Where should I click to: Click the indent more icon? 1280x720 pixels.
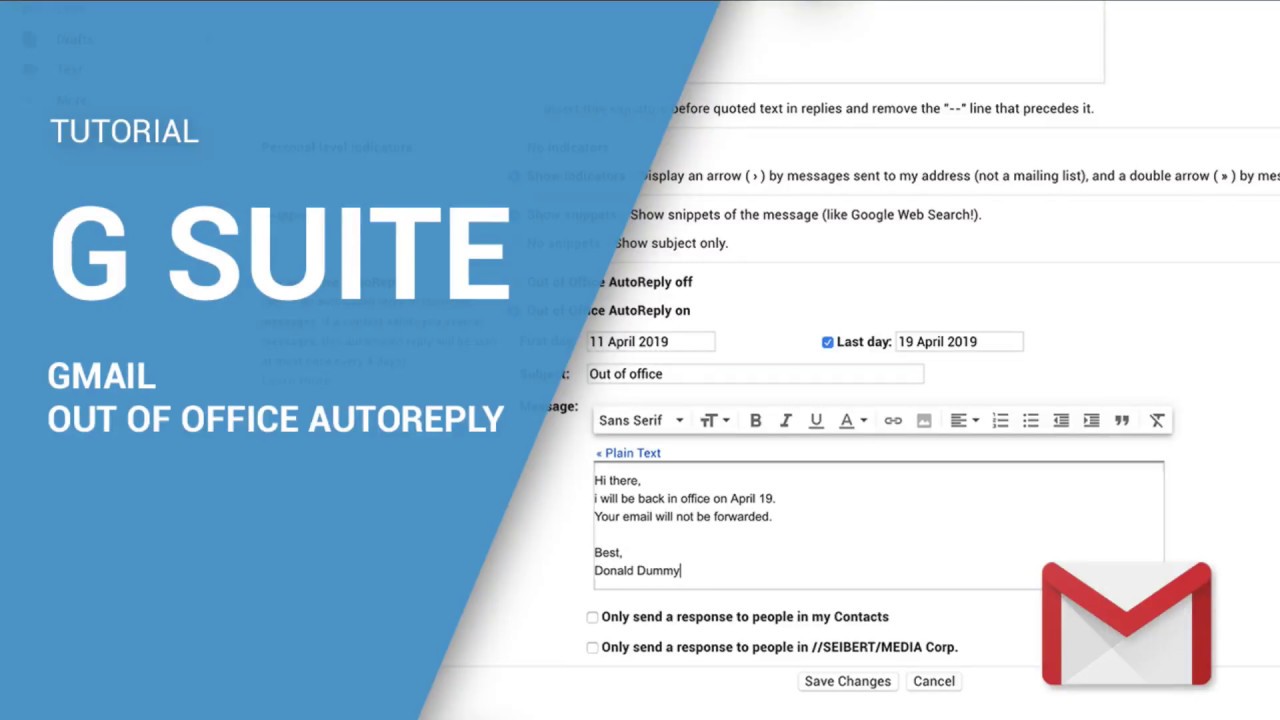pyautogui.click(x=1091, y=421)
